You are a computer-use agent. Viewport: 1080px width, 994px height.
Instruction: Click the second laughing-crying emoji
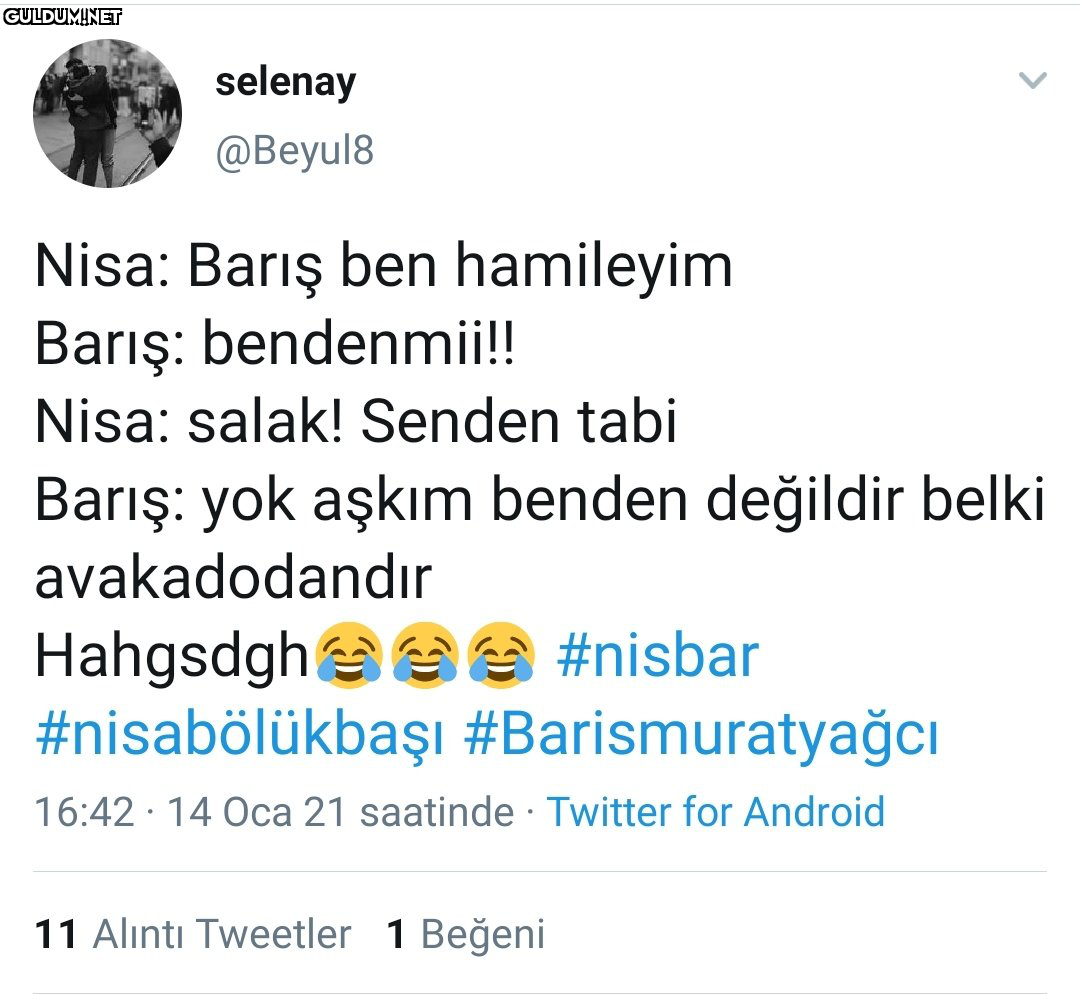click(425, 655)
